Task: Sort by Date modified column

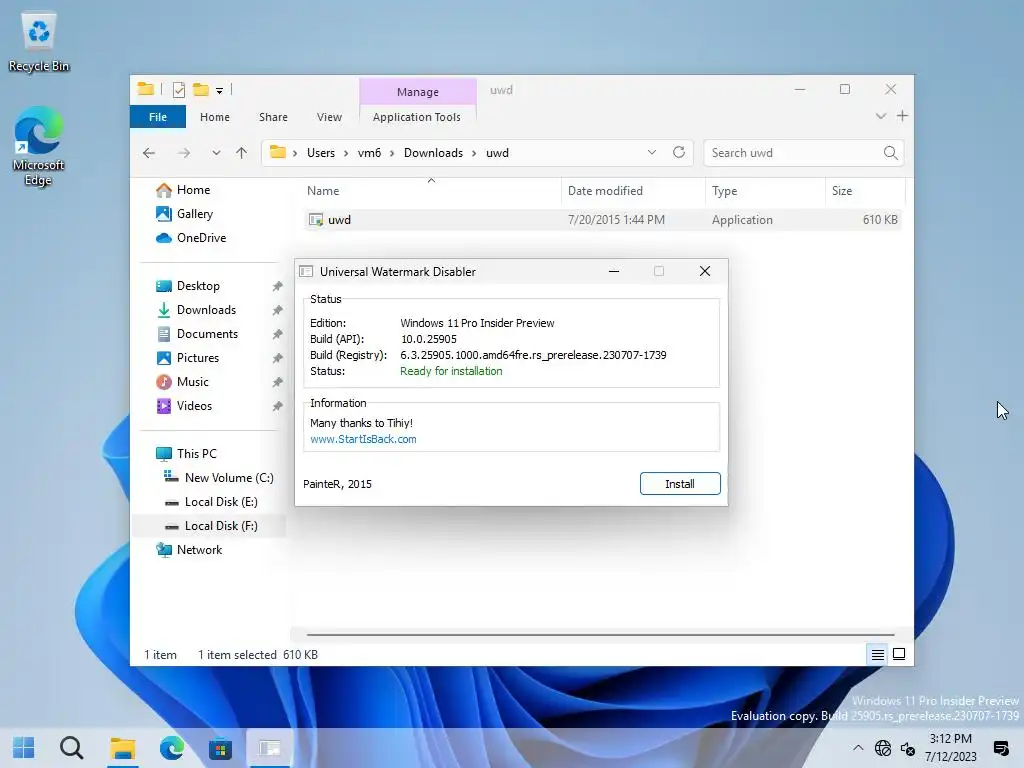Action: [x=633, y=191]
